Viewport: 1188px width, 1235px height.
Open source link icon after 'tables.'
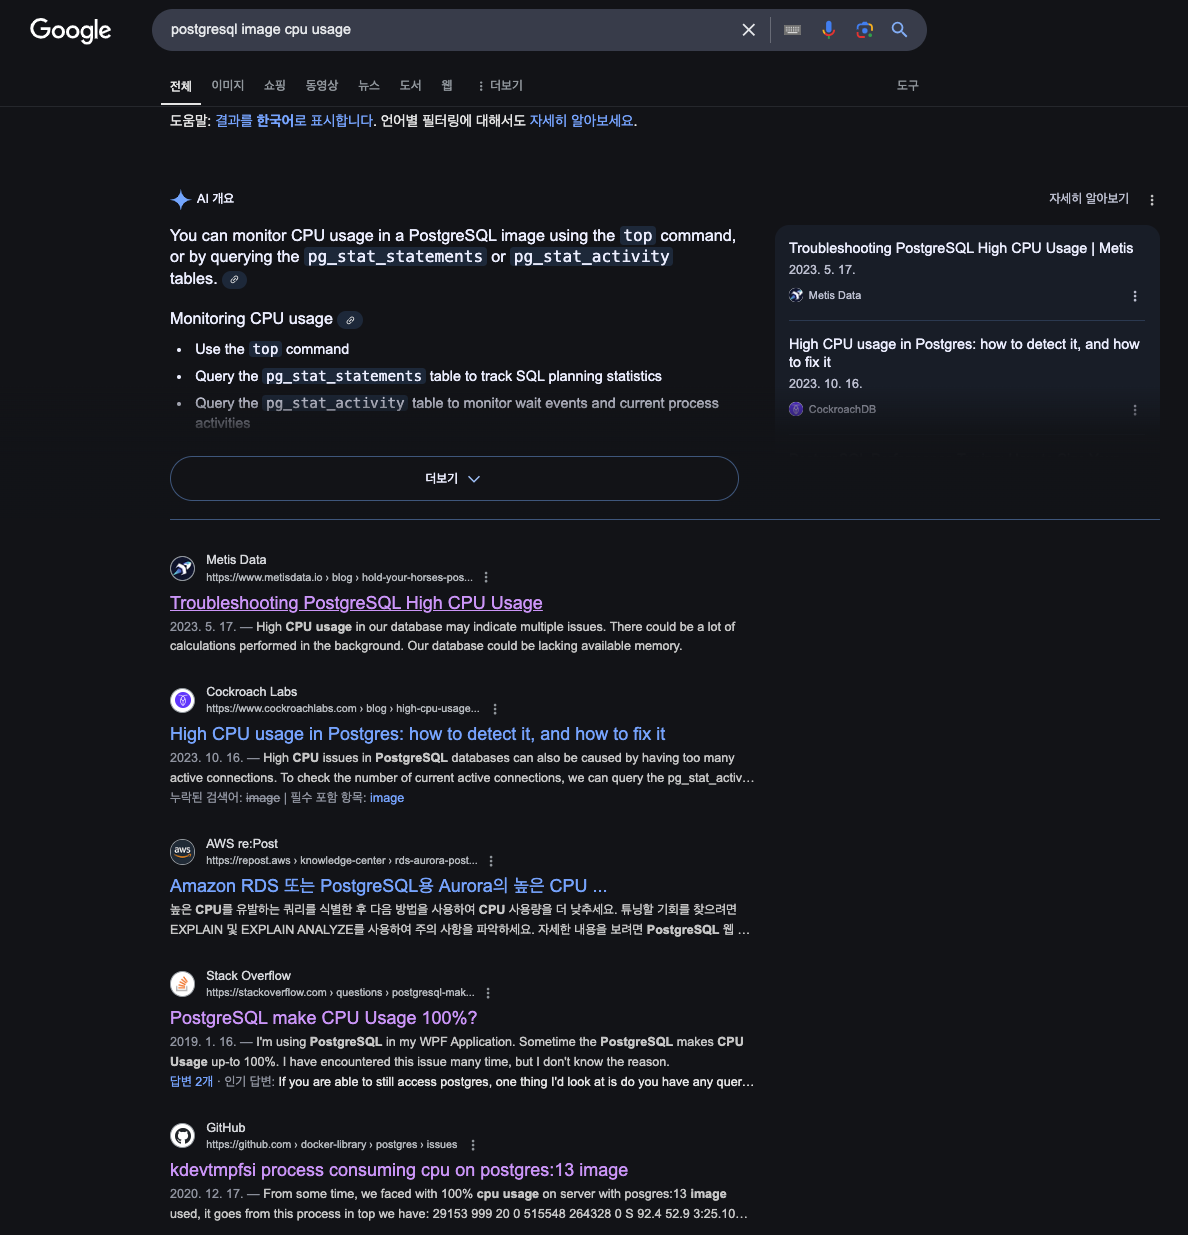point(234,280)
